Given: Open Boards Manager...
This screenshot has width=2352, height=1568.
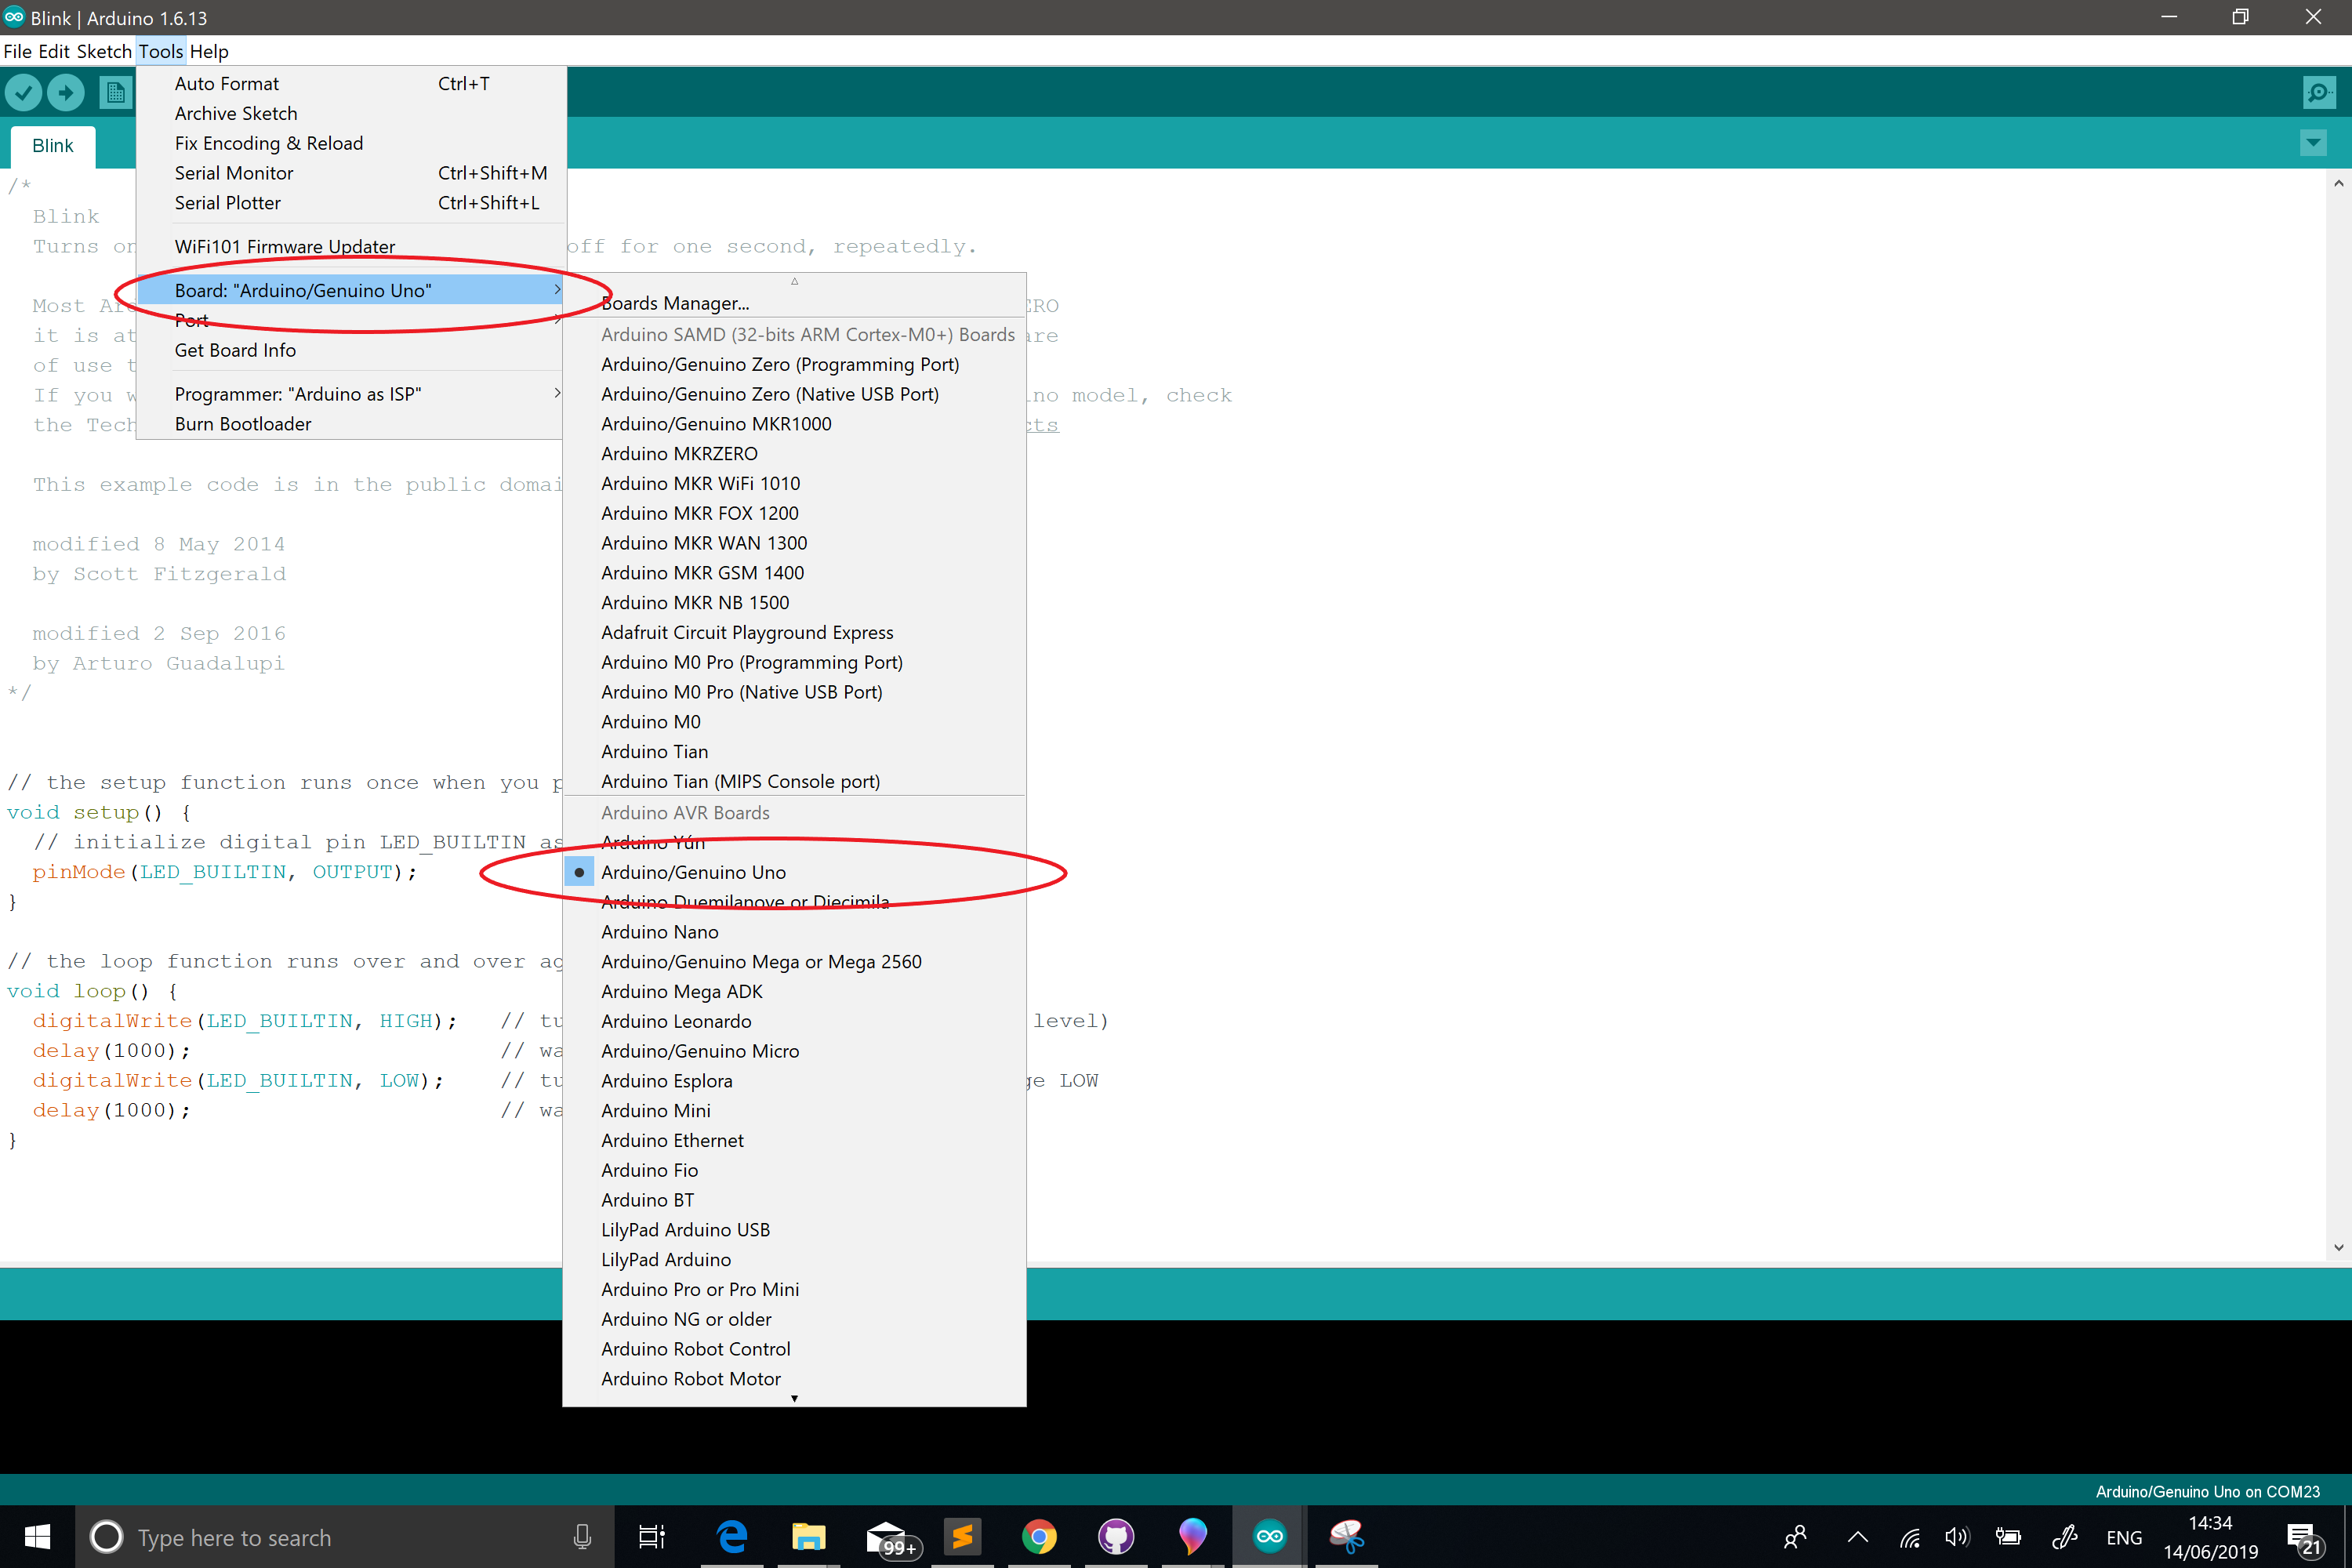Looking at the screenshot, I should (x=675, y=303).
